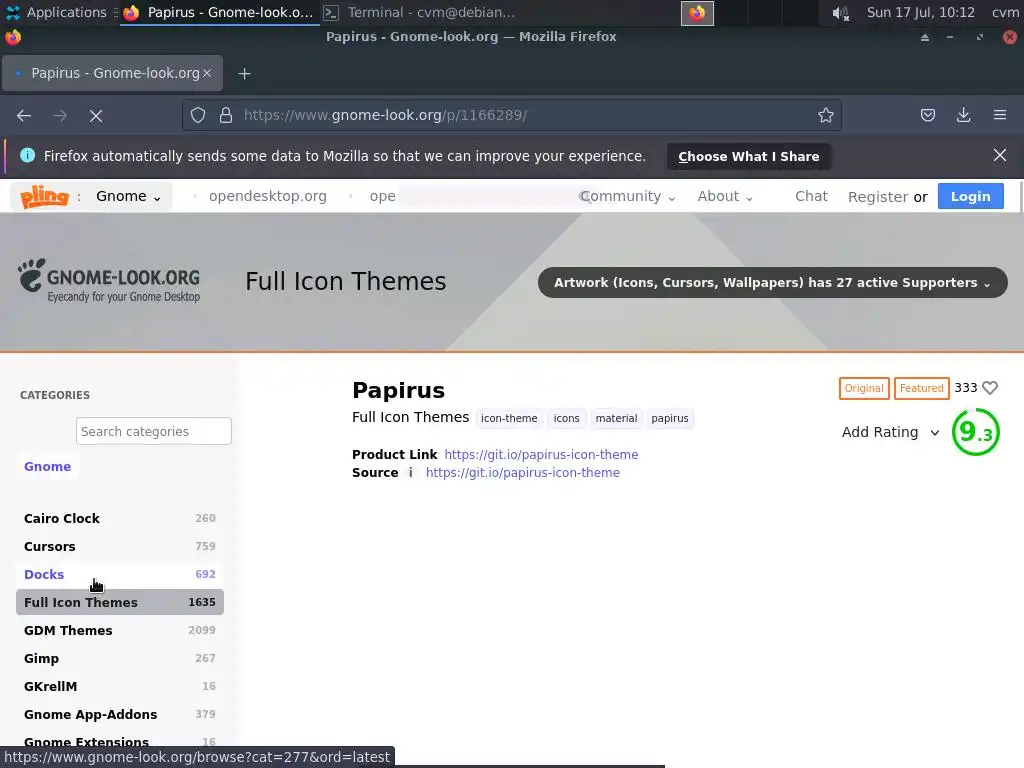Expand the About menu

point(725,197)
